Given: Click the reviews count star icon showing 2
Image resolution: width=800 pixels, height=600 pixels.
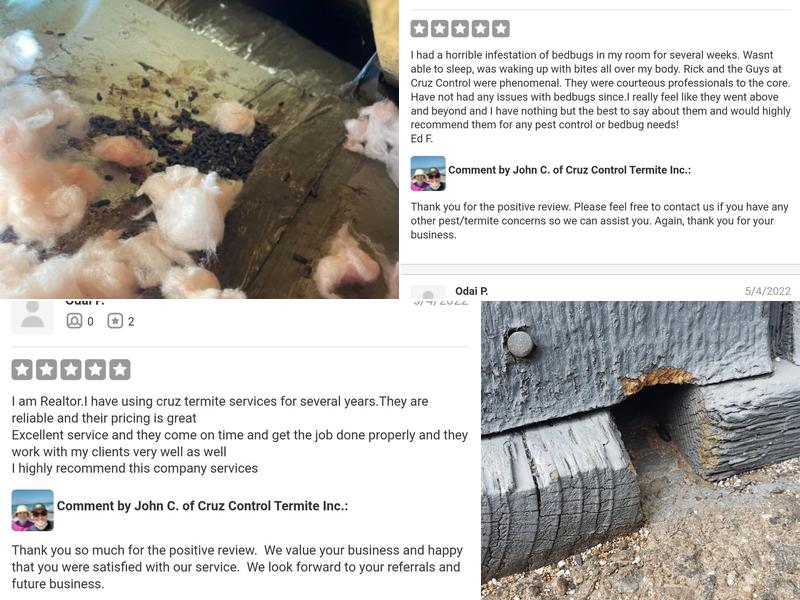Looking at the screenshot, I should point(115,321).
